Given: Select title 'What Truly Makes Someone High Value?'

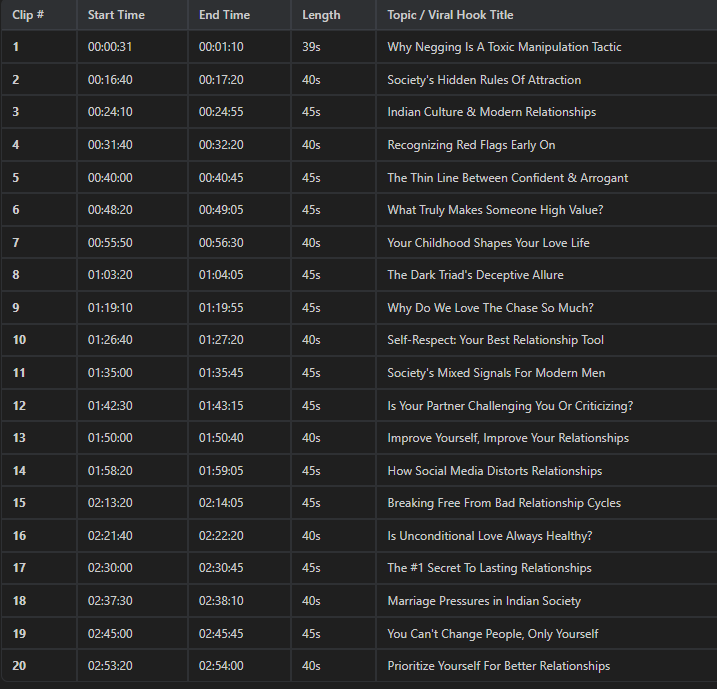Looking at the screenshot, I should tap(495, 210).
